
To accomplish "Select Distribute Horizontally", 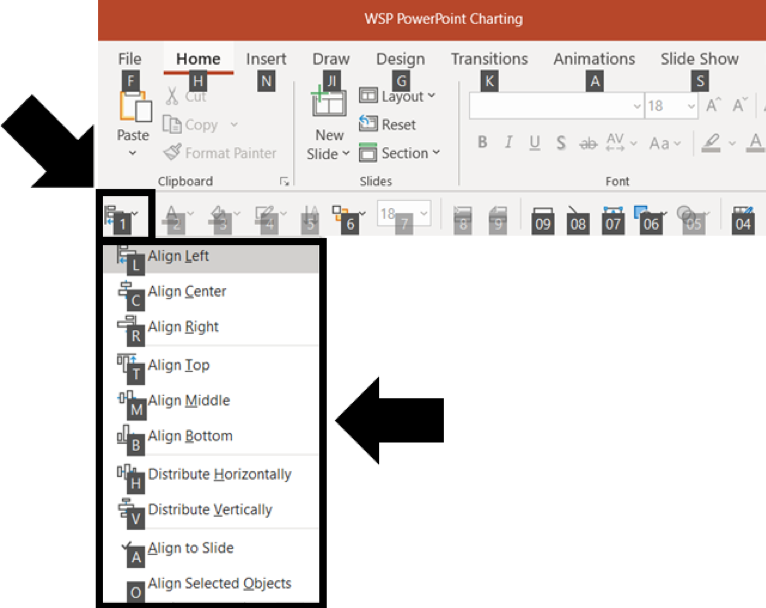I will tap(211, 474).
